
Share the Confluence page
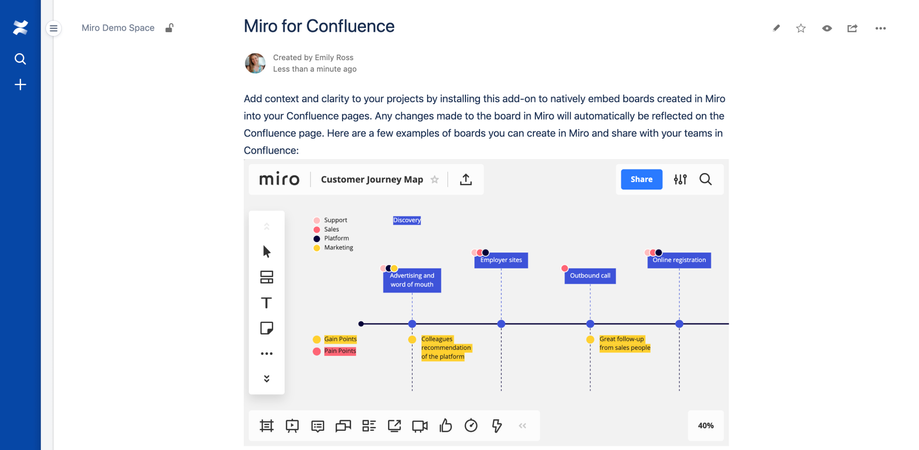point(852,28)
